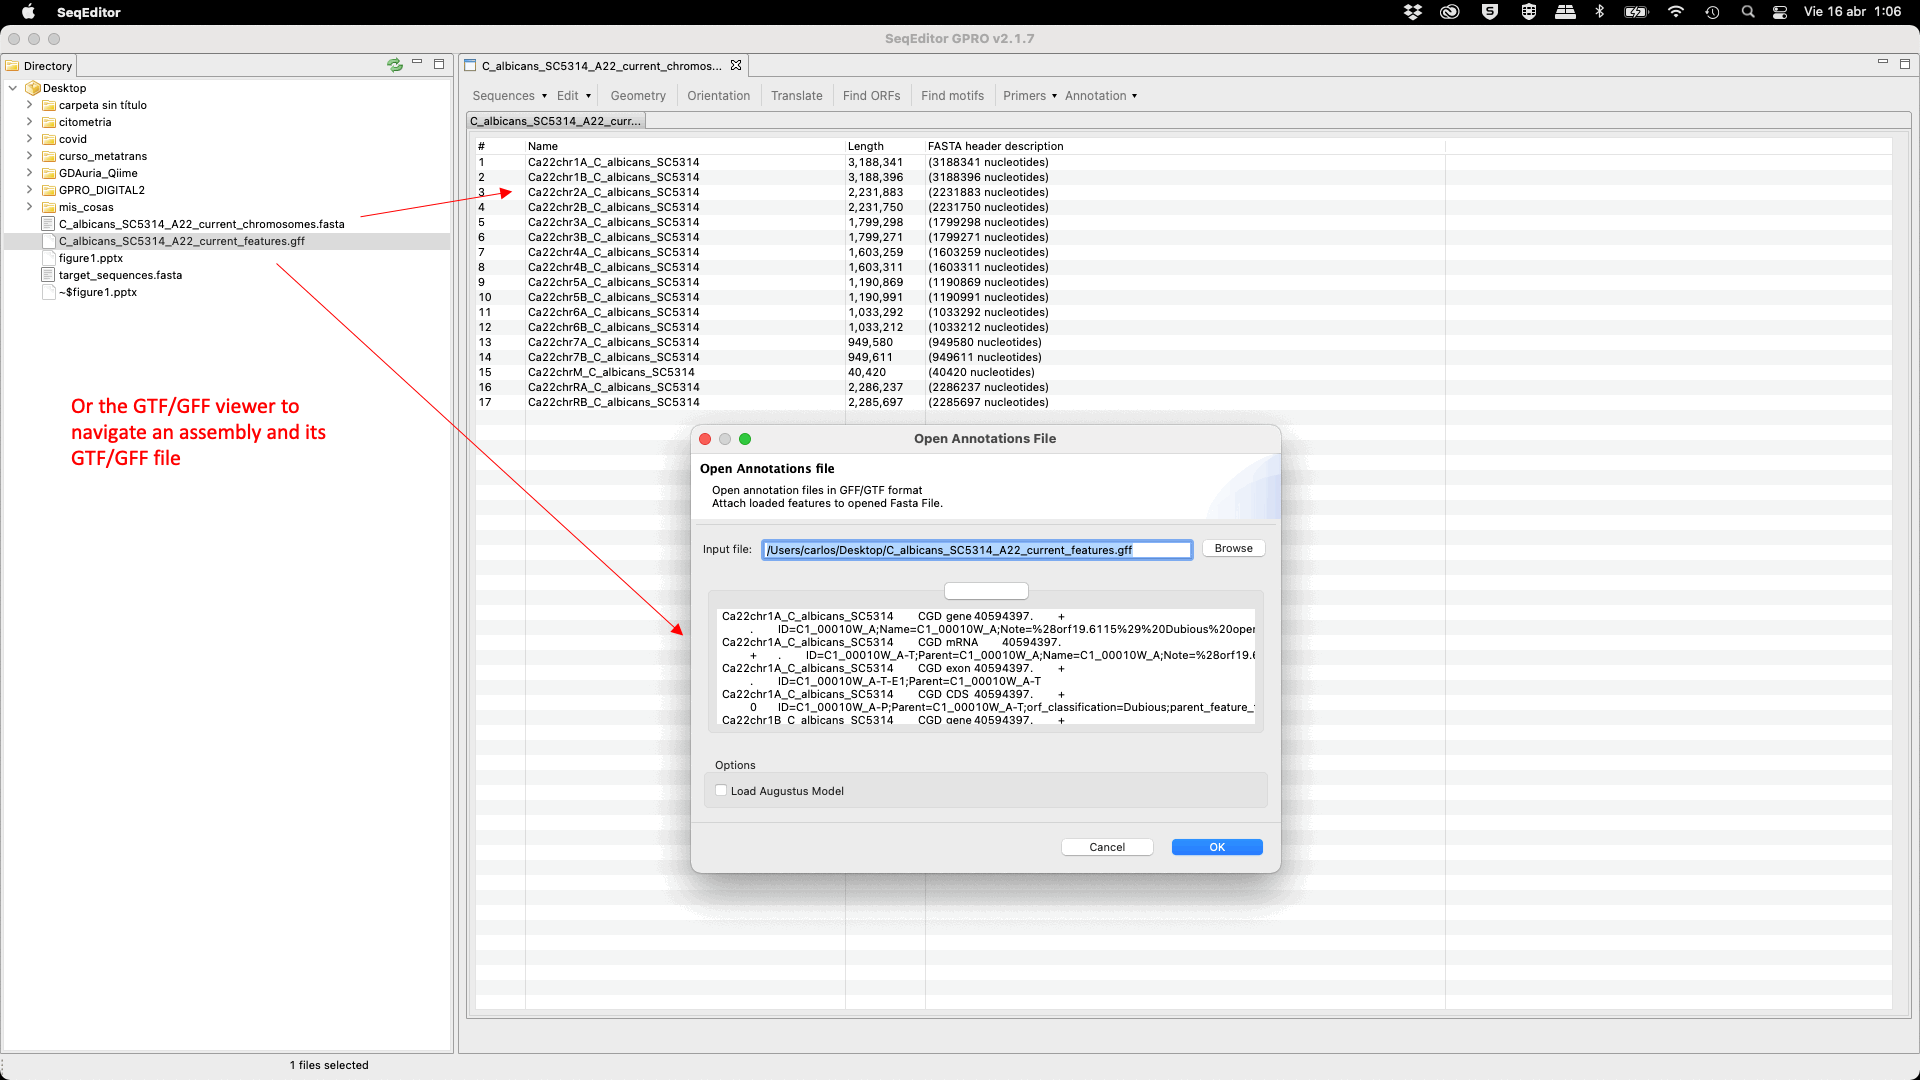Select the curso_metatrans folder icon

(48, 156)
